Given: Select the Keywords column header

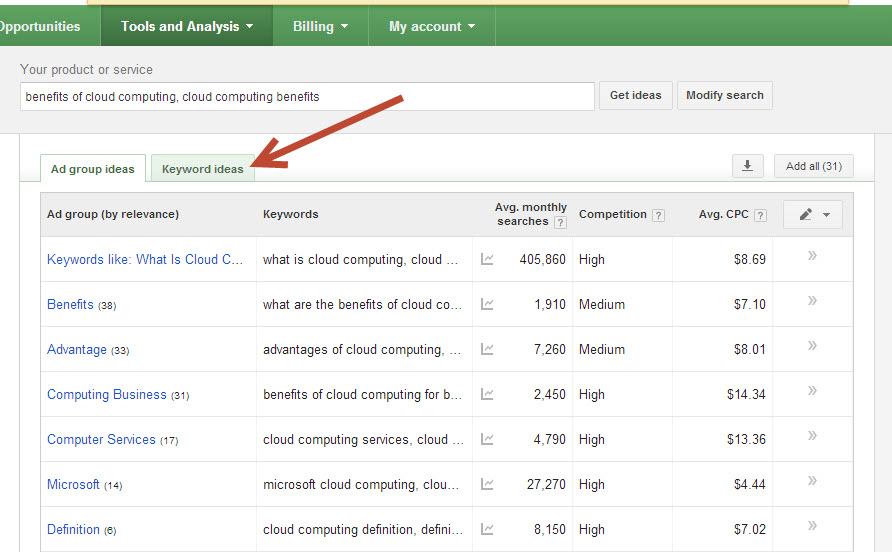Looking at the screenshot, I should [x=291, y=215].
